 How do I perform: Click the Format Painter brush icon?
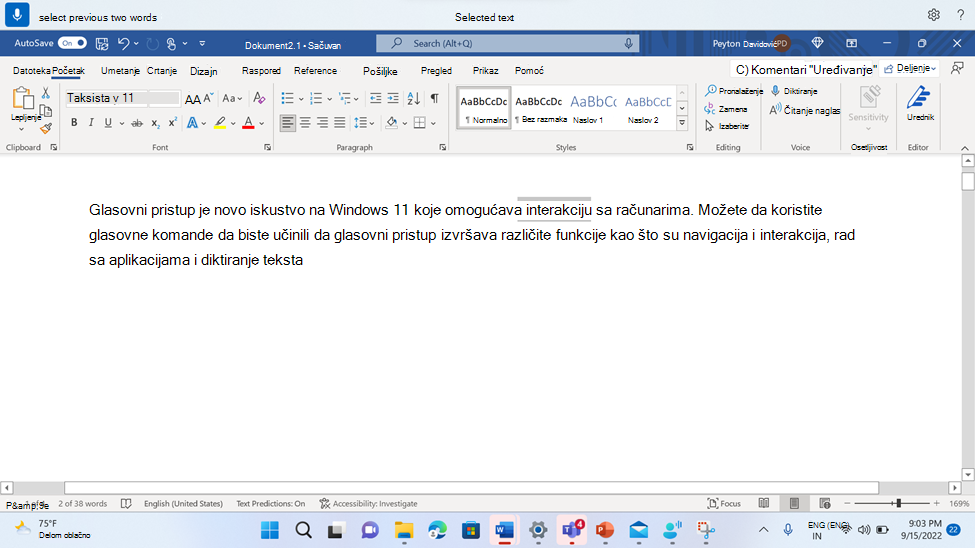(45, 128)
